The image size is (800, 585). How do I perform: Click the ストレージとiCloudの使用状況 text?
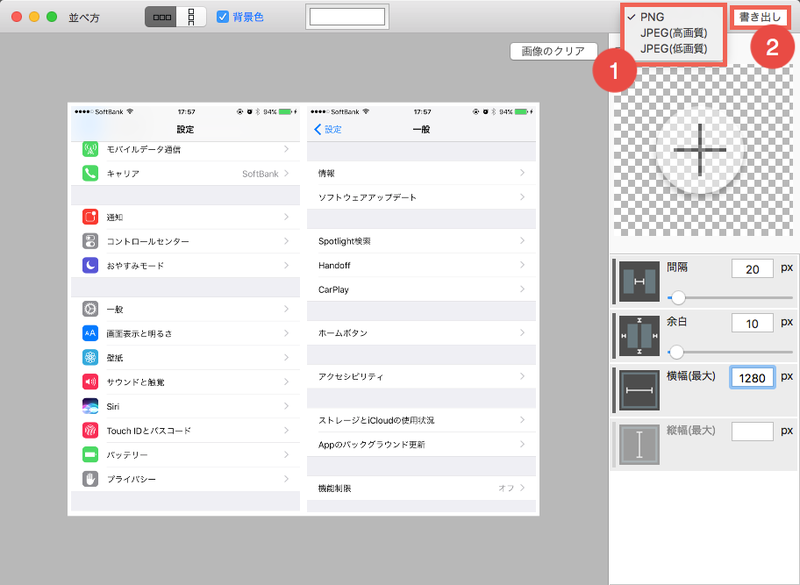click(377, 420)
